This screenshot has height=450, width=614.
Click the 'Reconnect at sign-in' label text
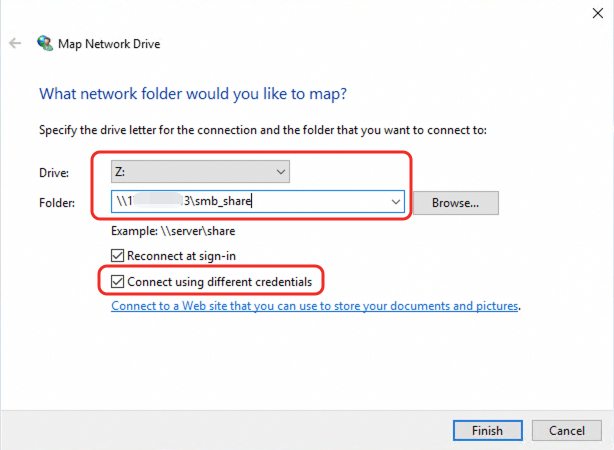[181, 256]
